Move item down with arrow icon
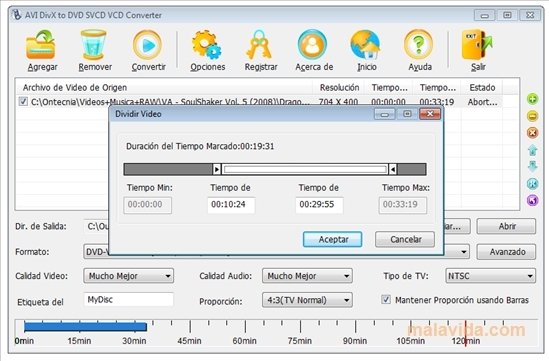The width and height of the screenshot is (549, 361). [x=533, y=166]
